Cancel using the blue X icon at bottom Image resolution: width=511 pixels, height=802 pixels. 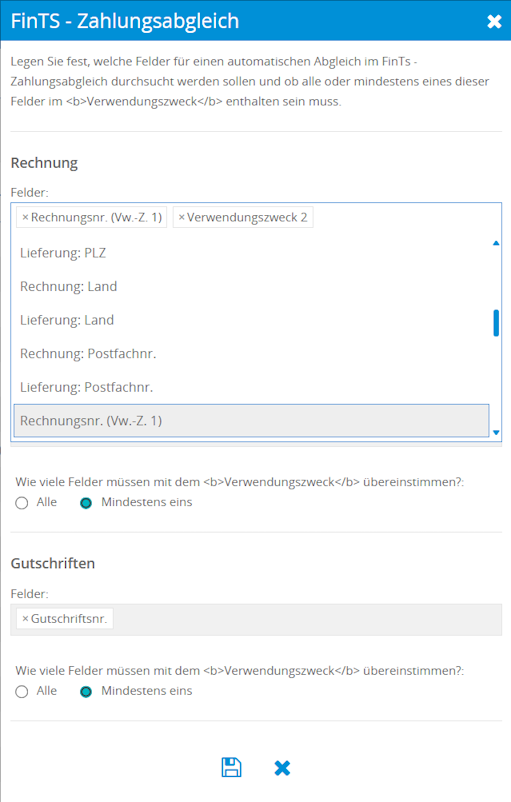pyautogui.click(x=282, y=768)
